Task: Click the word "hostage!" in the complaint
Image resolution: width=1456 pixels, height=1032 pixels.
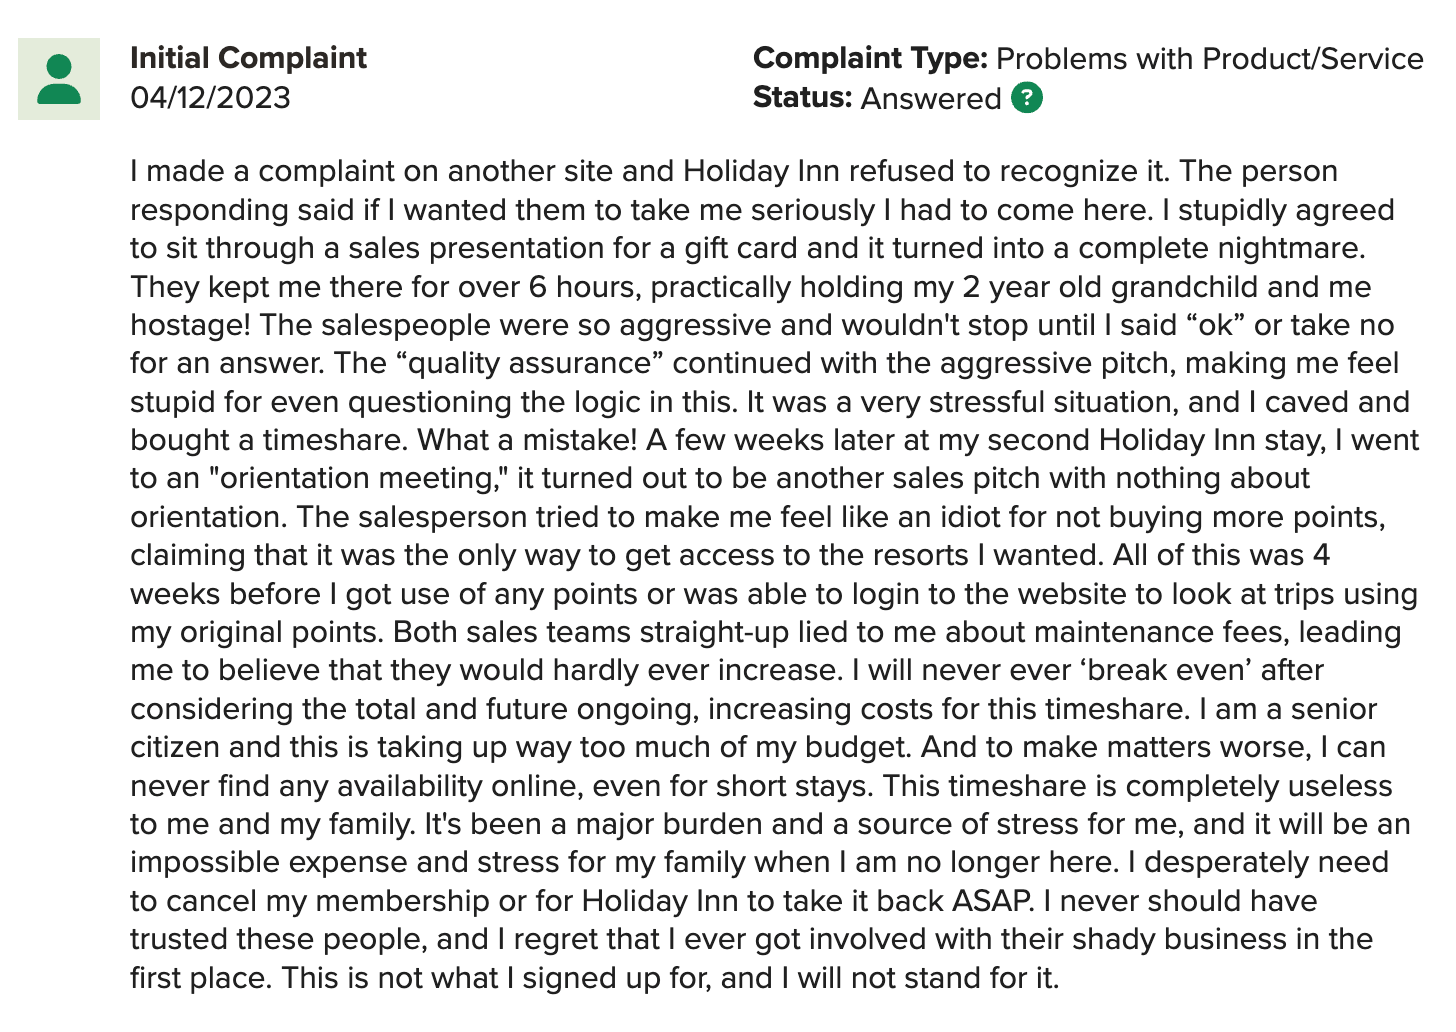Action: pos(190,325)
